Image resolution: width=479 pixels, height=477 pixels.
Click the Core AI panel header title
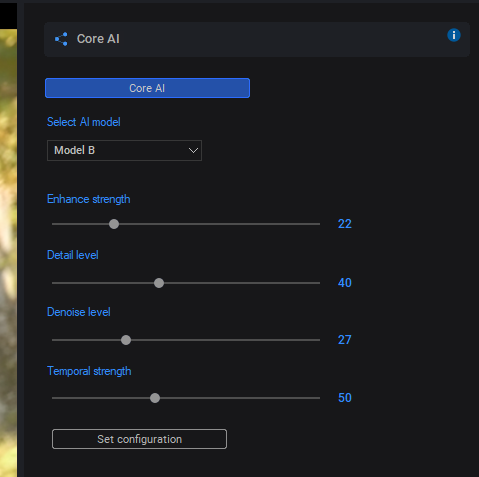coord(98,39)
